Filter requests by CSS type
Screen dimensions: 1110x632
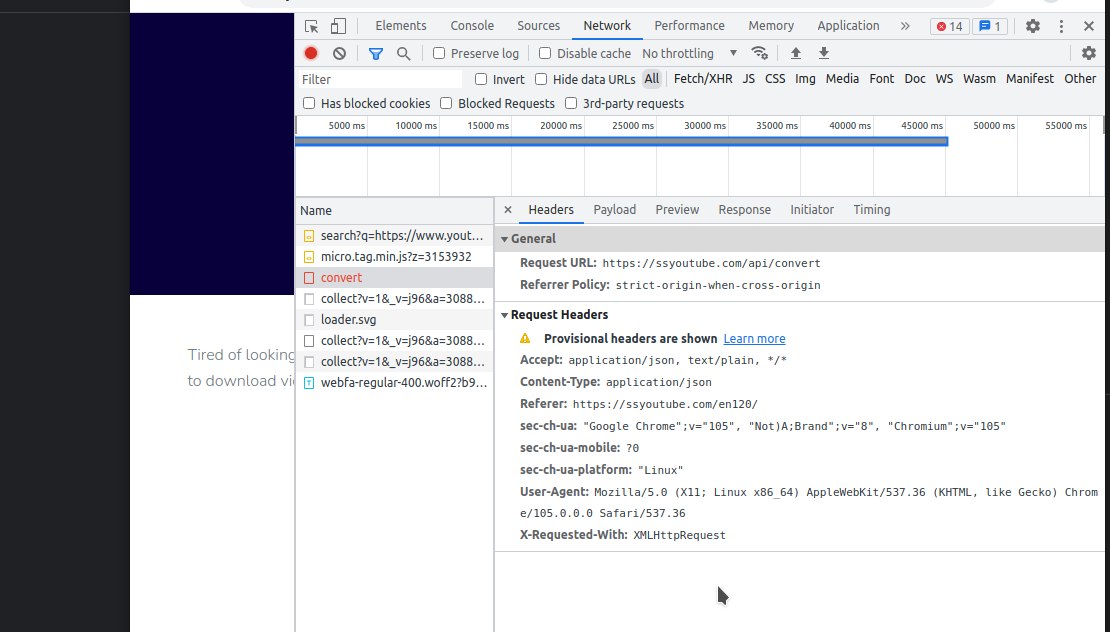coord(775,79)
